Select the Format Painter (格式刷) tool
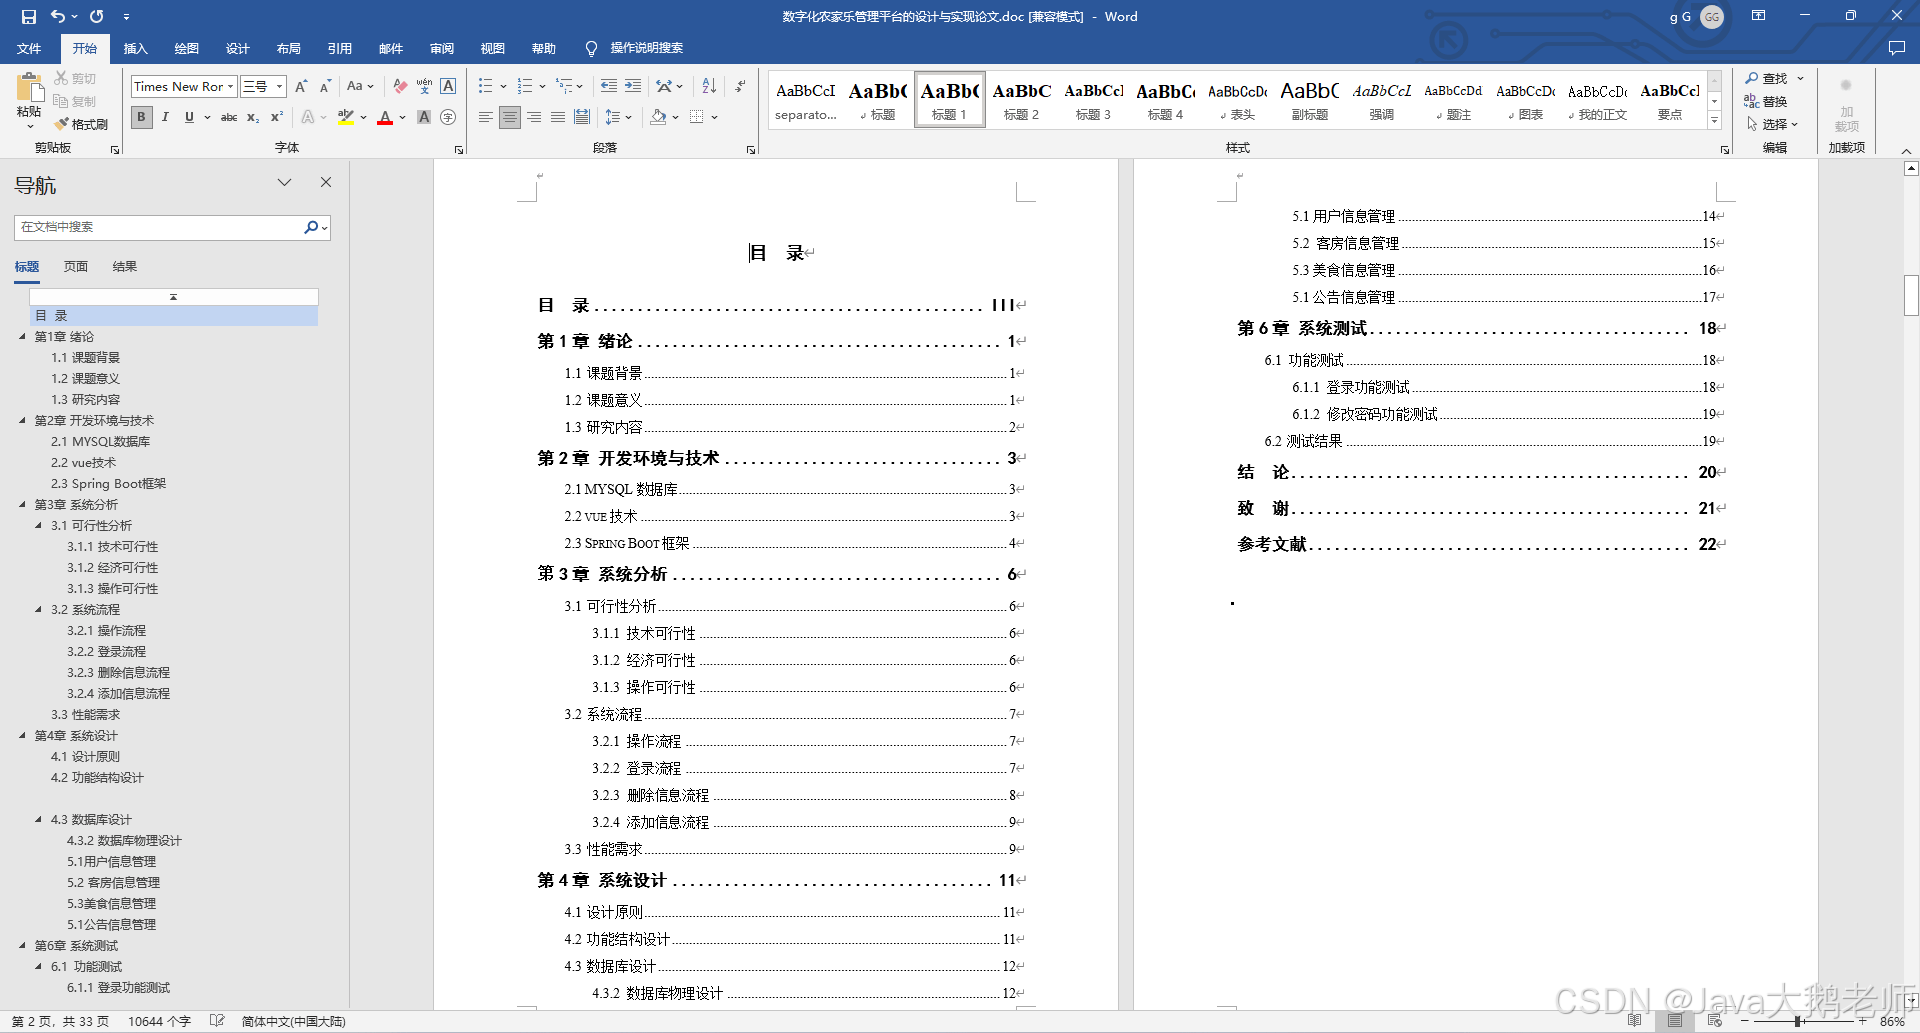This screenshot has height=1033, width=1920. pyautogui.click(x=81, y=124)
